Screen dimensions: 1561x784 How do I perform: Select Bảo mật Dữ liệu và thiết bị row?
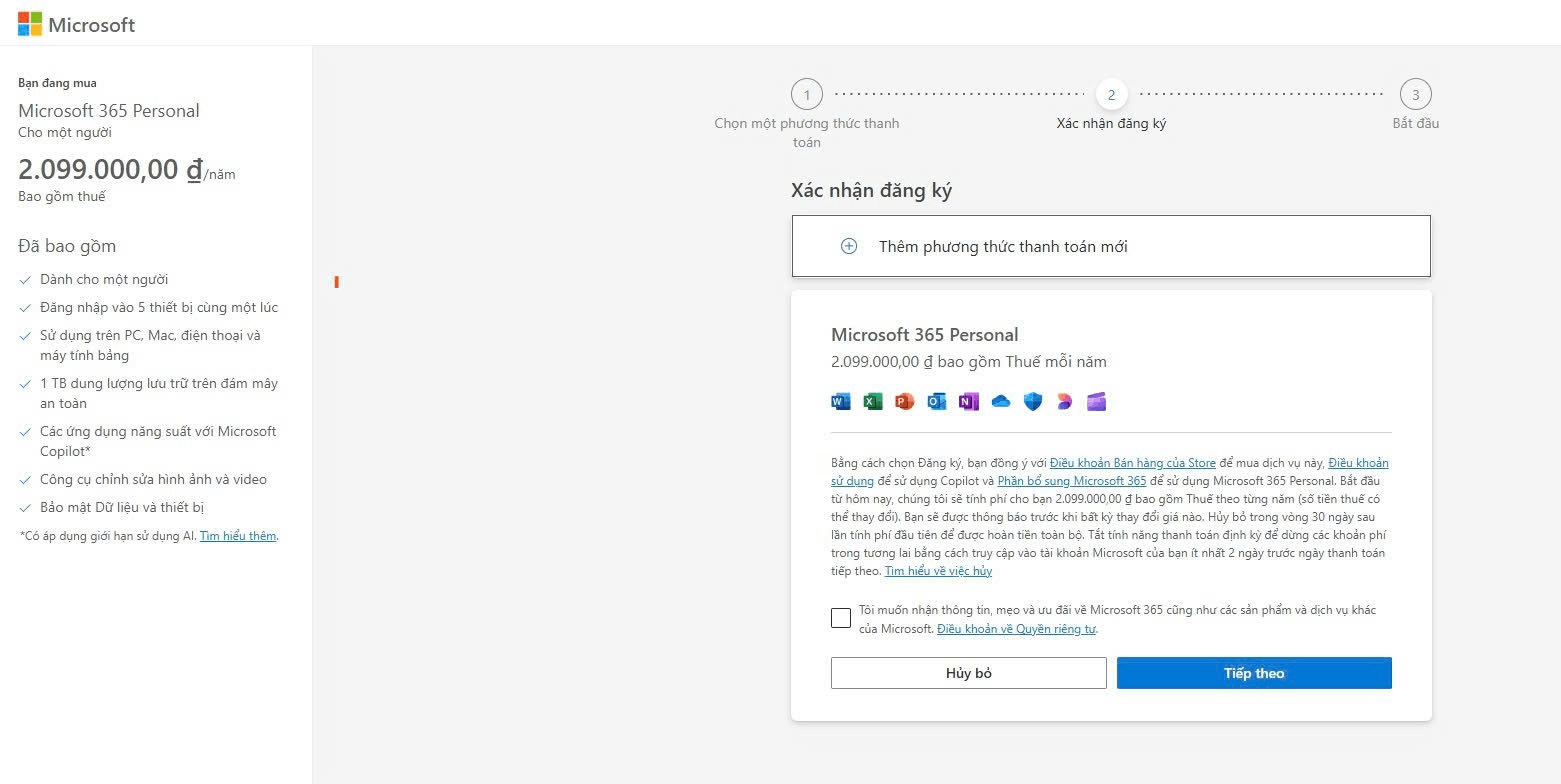point(111,508)
